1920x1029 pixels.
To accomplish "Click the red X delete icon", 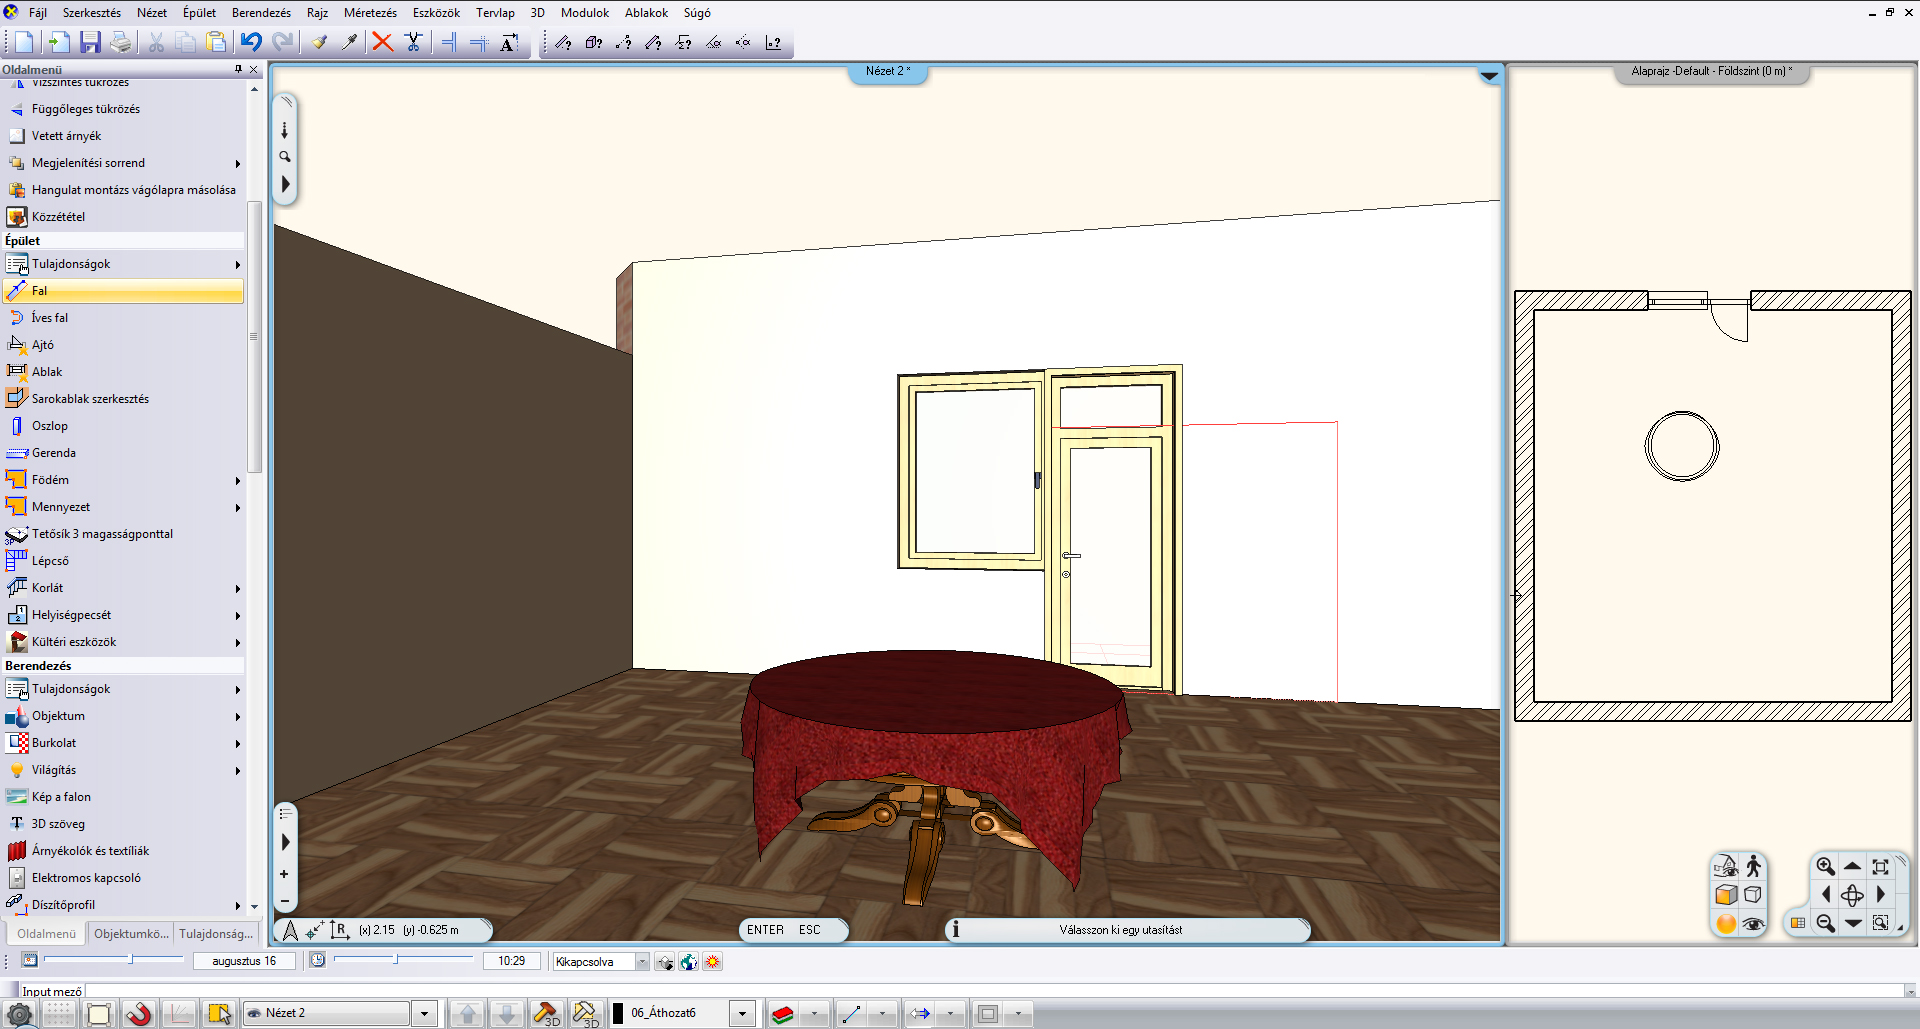I will coord(382,42).
